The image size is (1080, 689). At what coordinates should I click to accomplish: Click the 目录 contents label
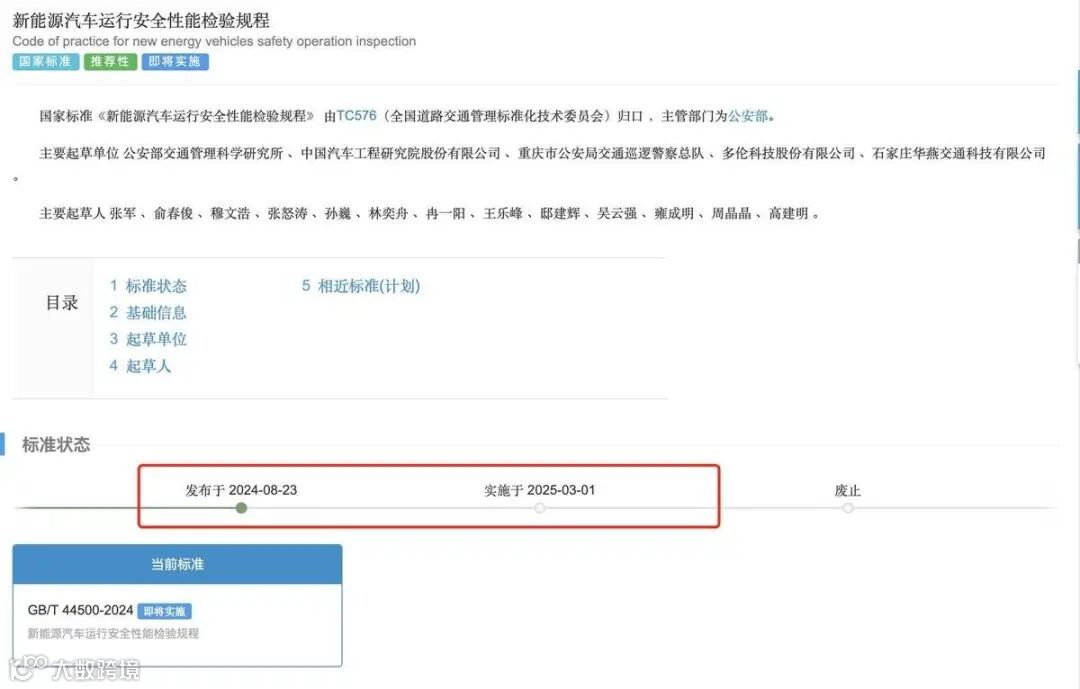61,302
